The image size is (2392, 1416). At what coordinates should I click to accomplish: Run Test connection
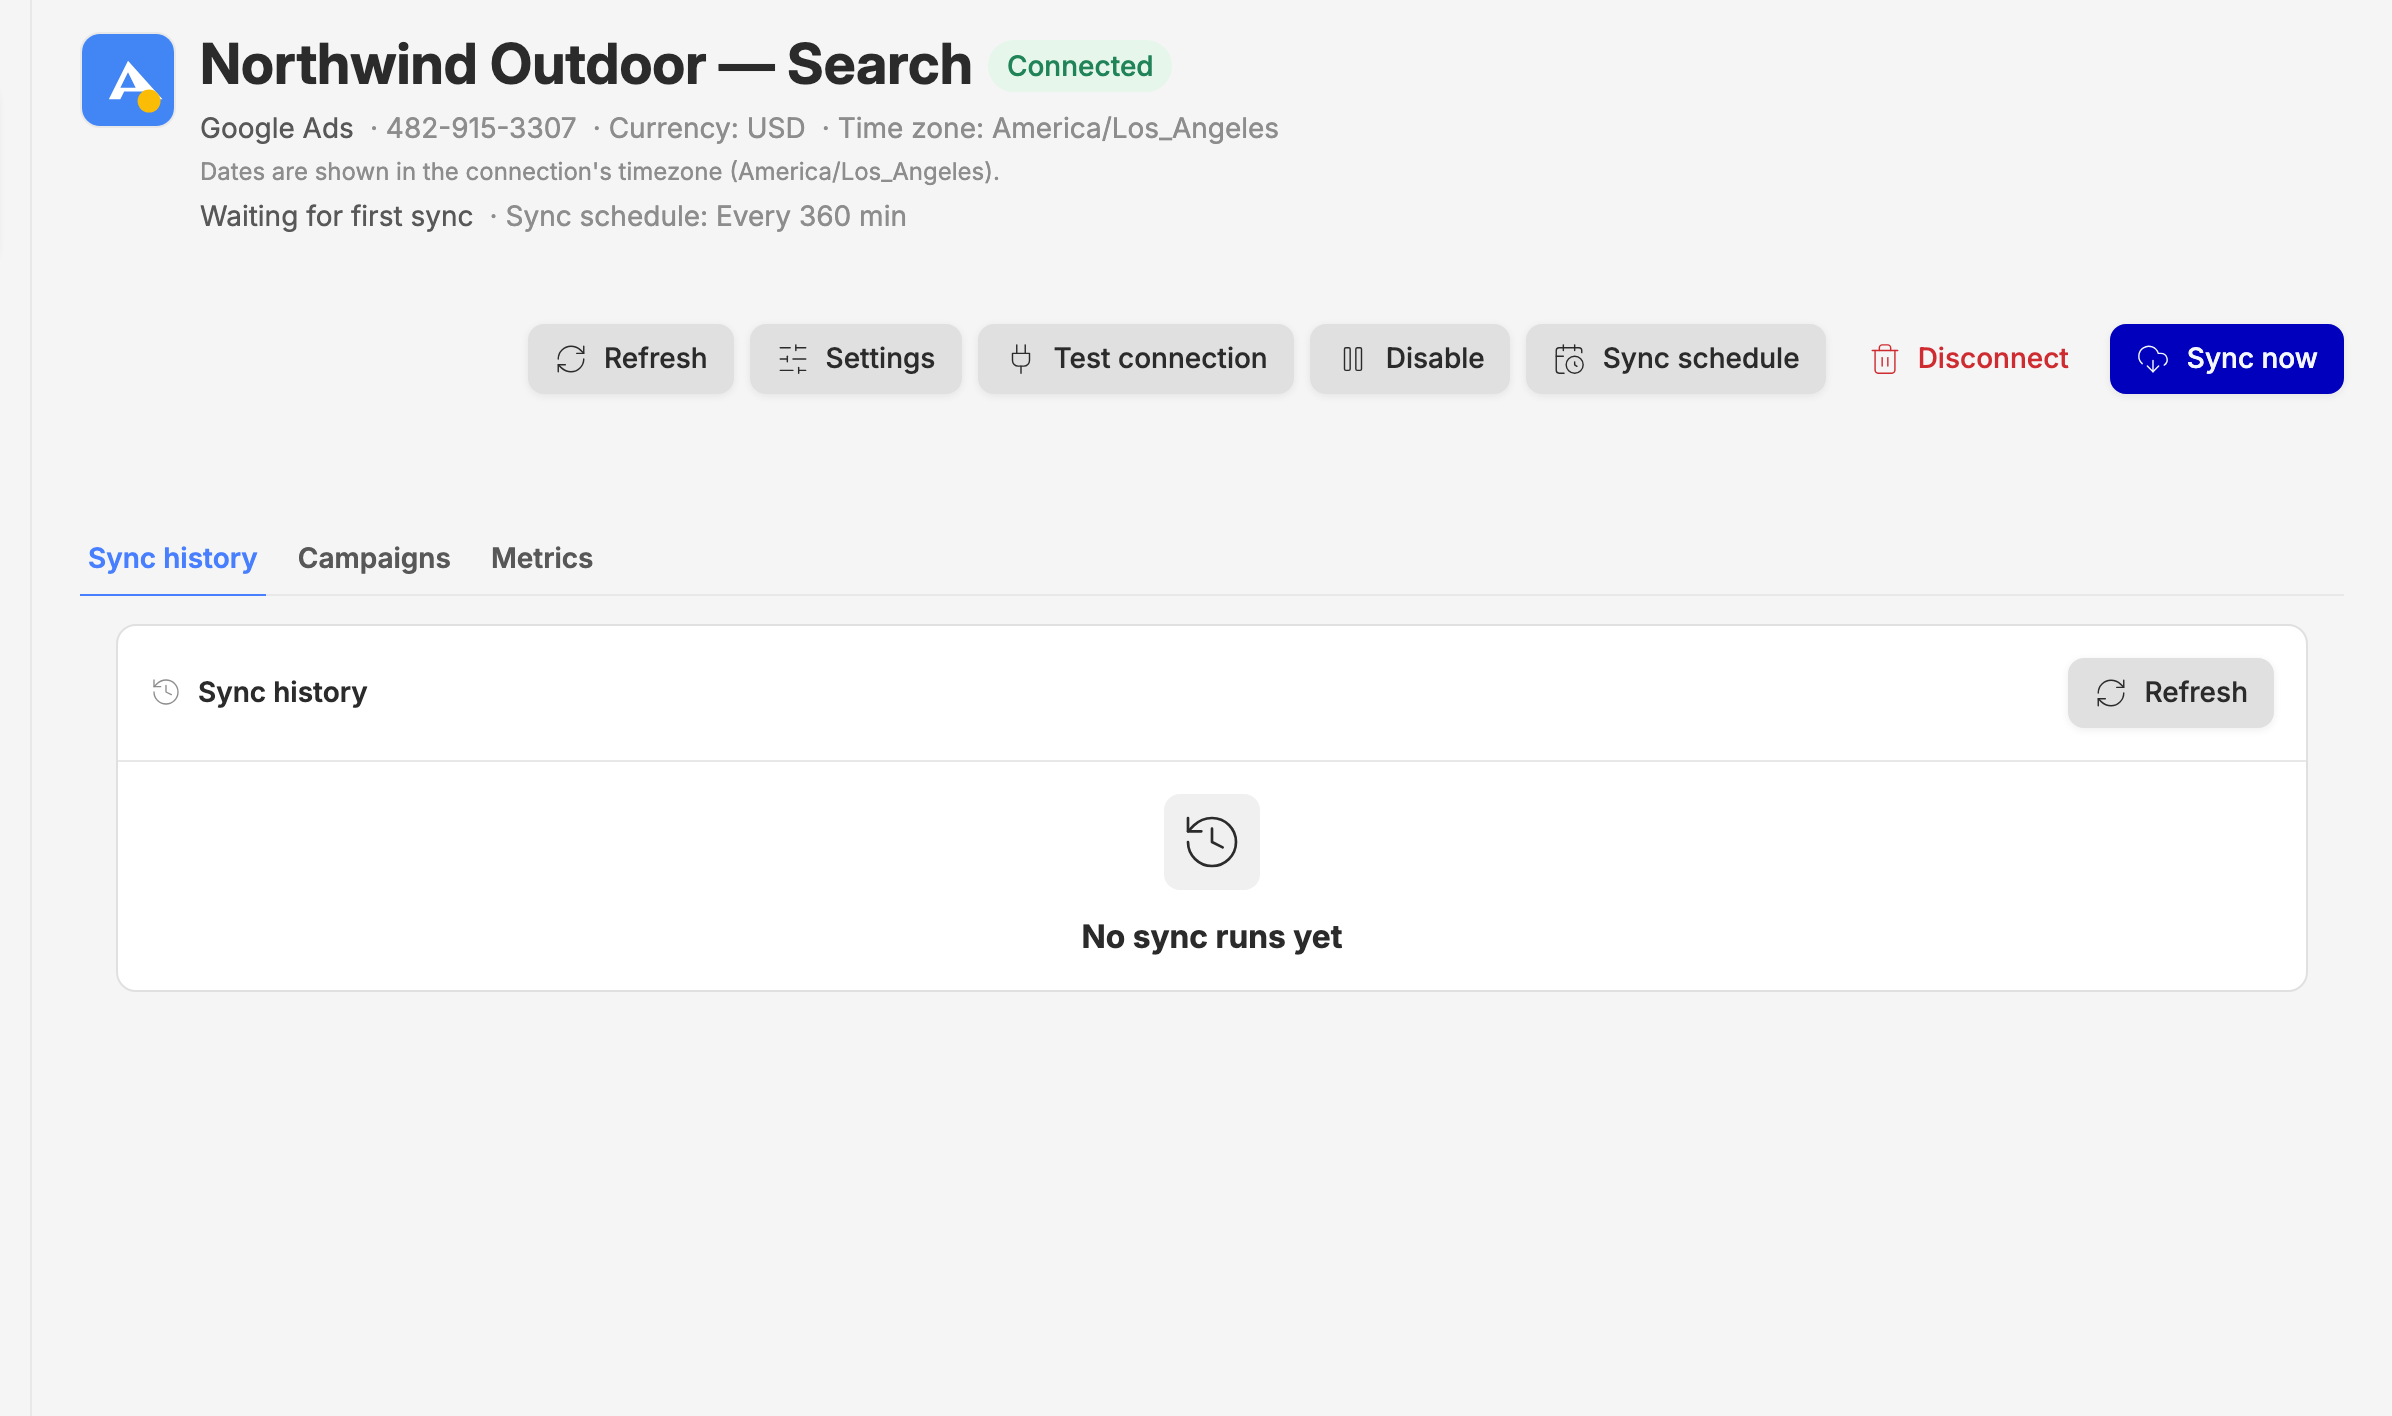1136,359
